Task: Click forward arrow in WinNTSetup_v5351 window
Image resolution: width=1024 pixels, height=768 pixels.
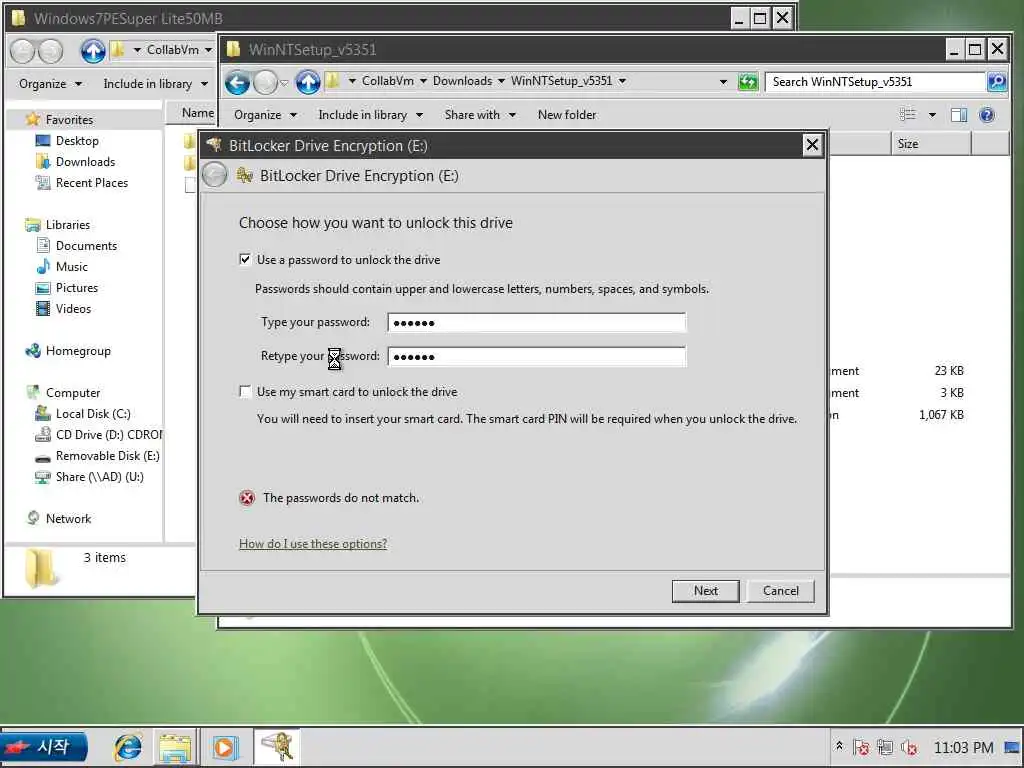Action: pos(265,82)
